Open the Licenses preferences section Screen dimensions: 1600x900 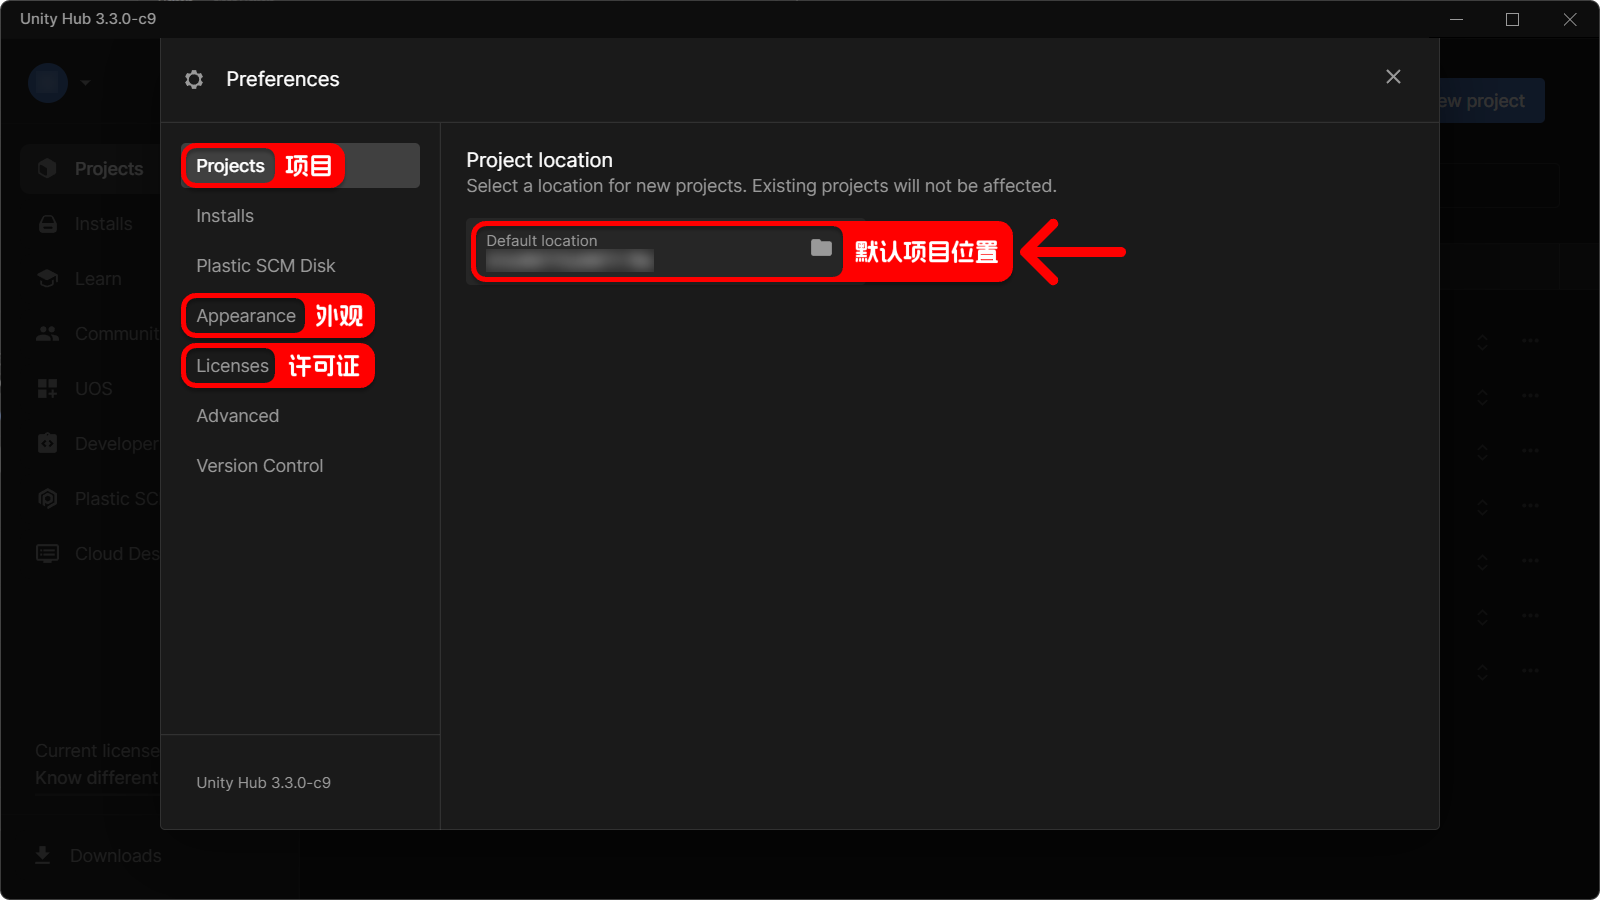coord(232,366)
